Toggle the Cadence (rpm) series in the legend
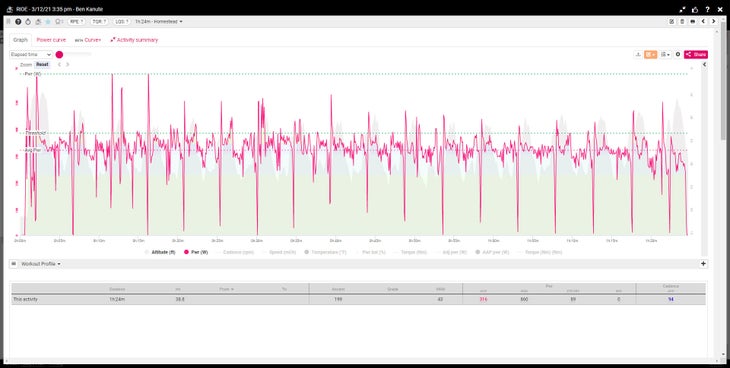This screenshot has width=730, height=368. (x=235, y=252)
